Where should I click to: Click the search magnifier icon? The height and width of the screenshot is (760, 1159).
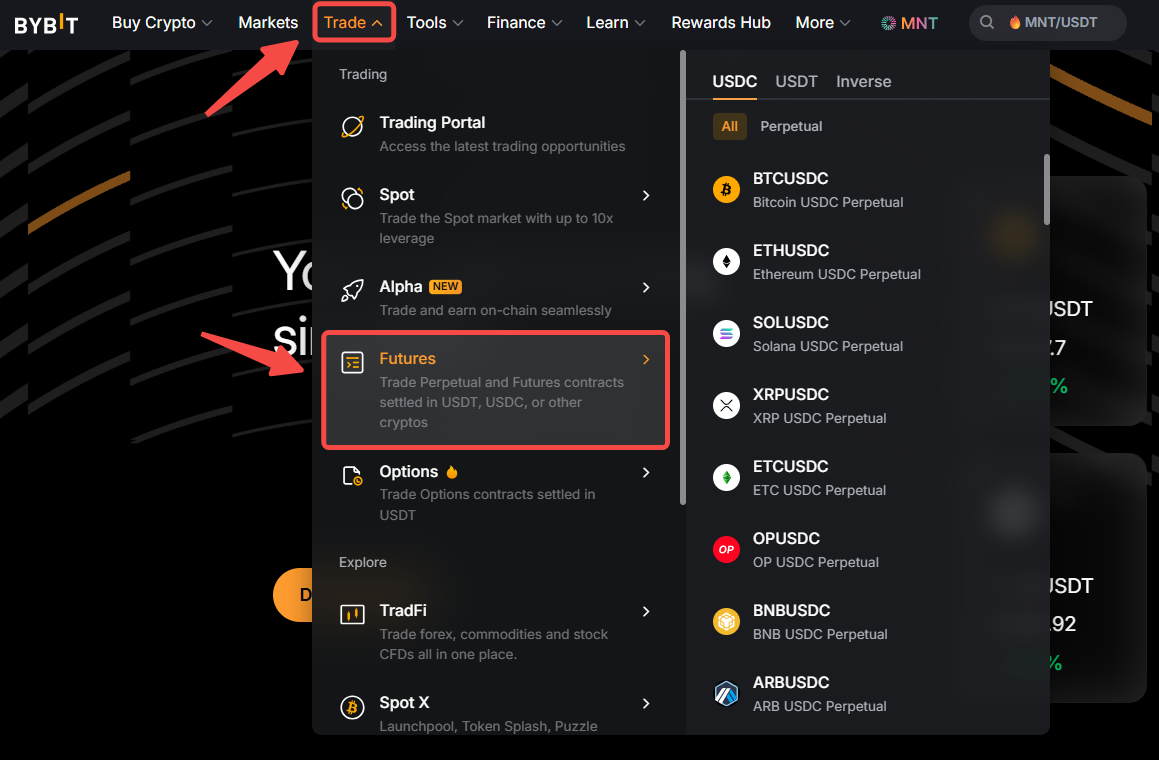point(987,23)
